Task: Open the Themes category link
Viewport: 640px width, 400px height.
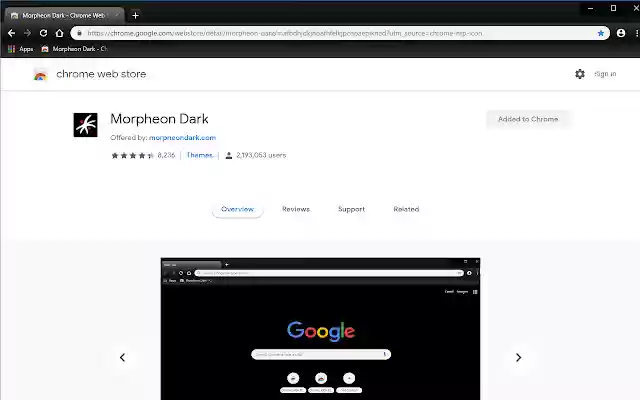Action: (x=200, y=155)
